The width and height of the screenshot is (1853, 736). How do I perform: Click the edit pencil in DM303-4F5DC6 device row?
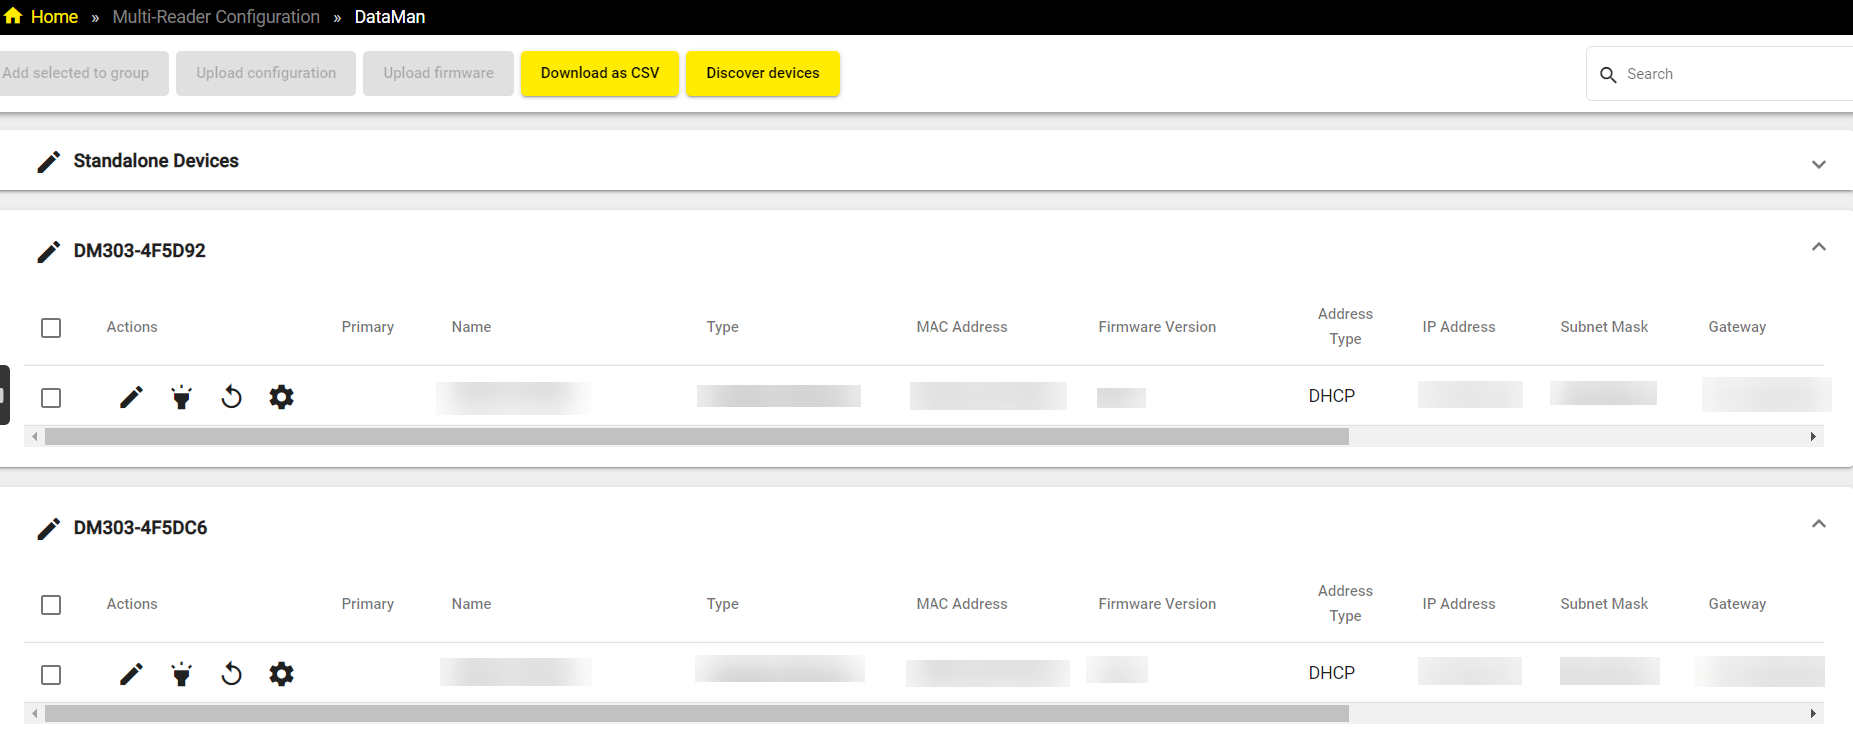tap(131, 674)
